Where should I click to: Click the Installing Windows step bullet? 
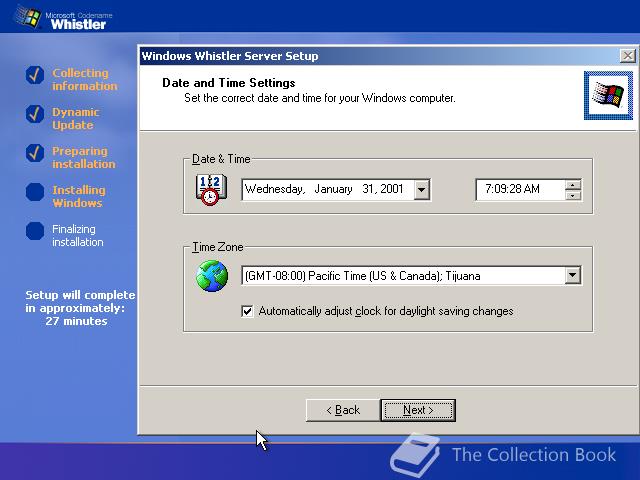pyautogui.click(x=35, y=192)
